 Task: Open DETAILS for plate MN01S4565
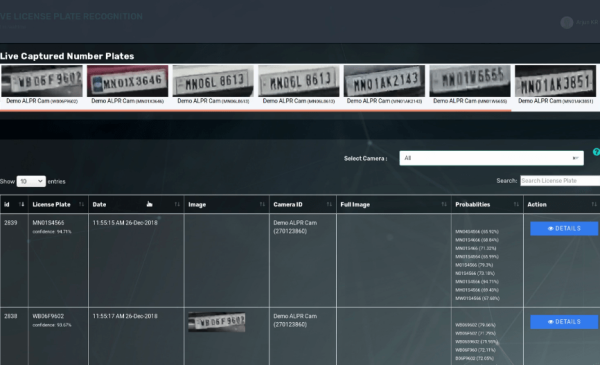click(564, 228)
